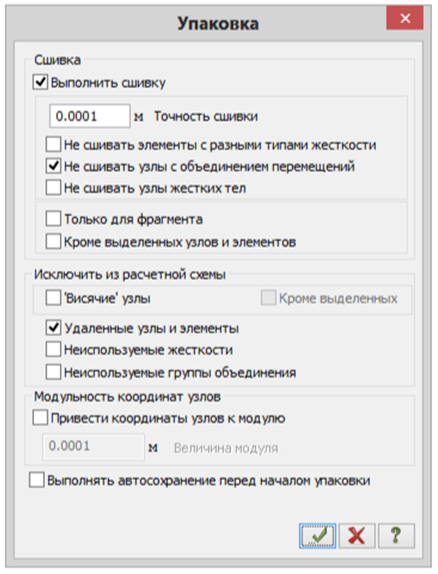438x574 pixels.
Task: Enable Не сшивать элементы с разными типами жесткости
Action: point(53,145)
